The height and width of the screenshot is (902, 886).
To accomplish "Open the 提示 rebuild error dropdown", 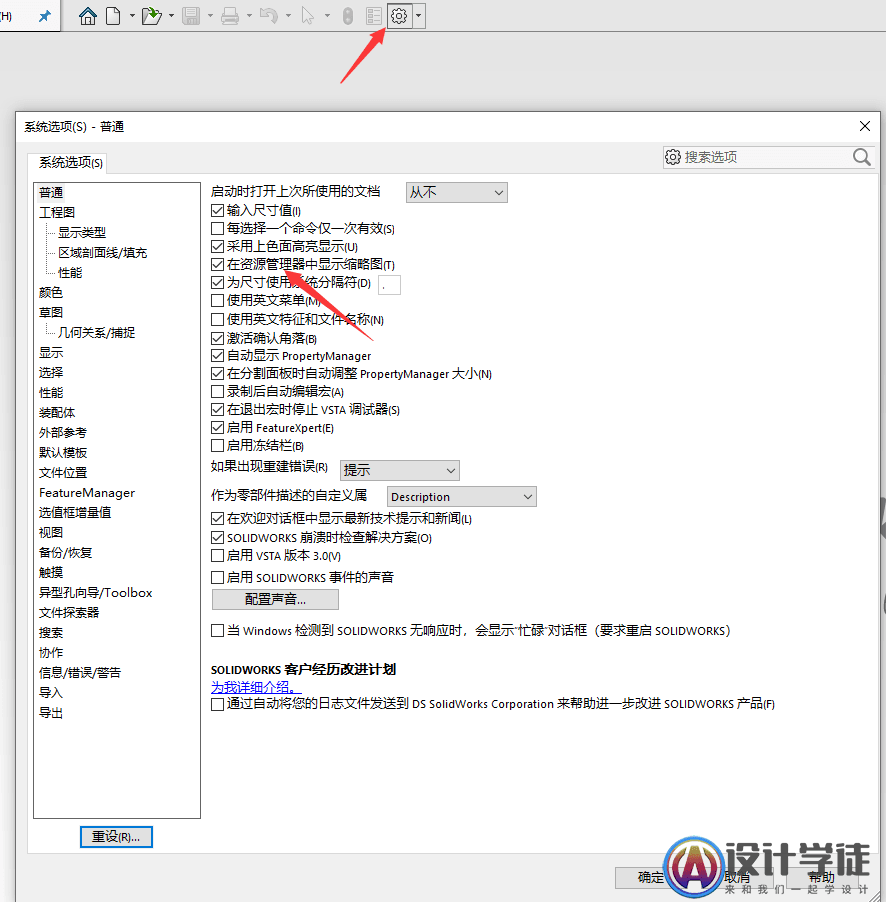I will (400, 470).
